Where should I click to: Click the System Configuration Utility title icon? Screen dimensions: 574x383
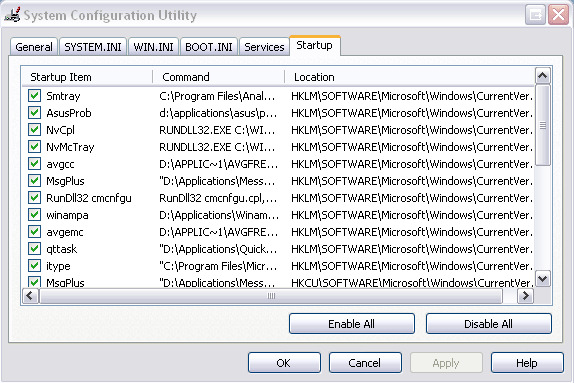coord(12,15)
